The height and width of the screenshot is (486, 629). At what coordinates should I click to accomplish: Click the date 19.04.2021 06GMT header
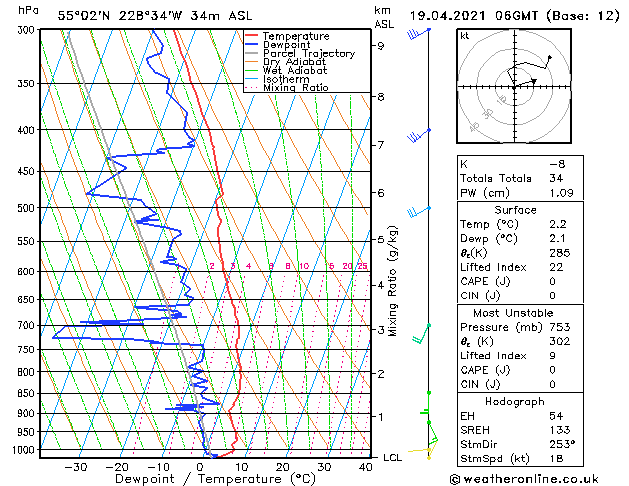[x=514, y=16]
